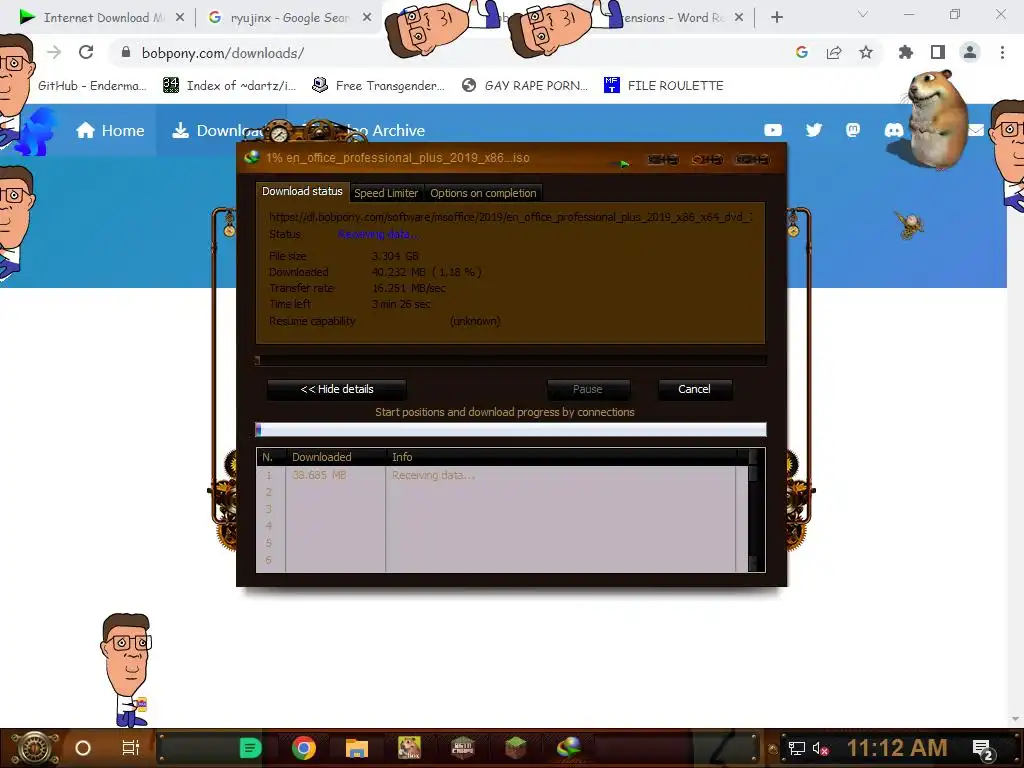1024x768 pixels.
Task: Open the site's YouTube link
Action: coord(773,130)
